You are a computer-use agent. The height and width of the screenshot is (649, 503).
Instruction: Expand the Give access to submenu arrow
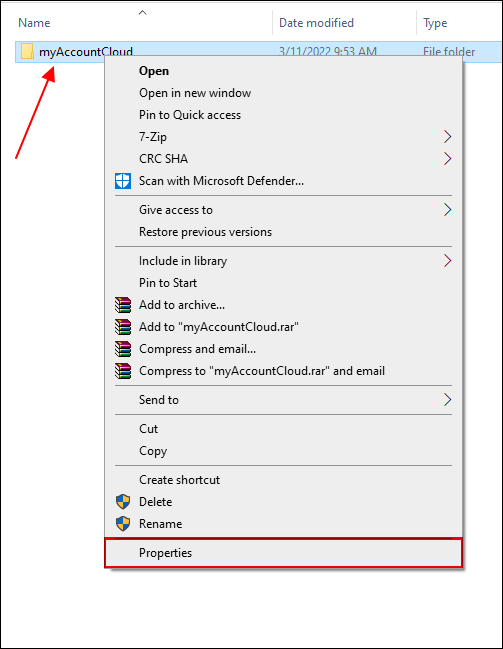coord(448,210)
